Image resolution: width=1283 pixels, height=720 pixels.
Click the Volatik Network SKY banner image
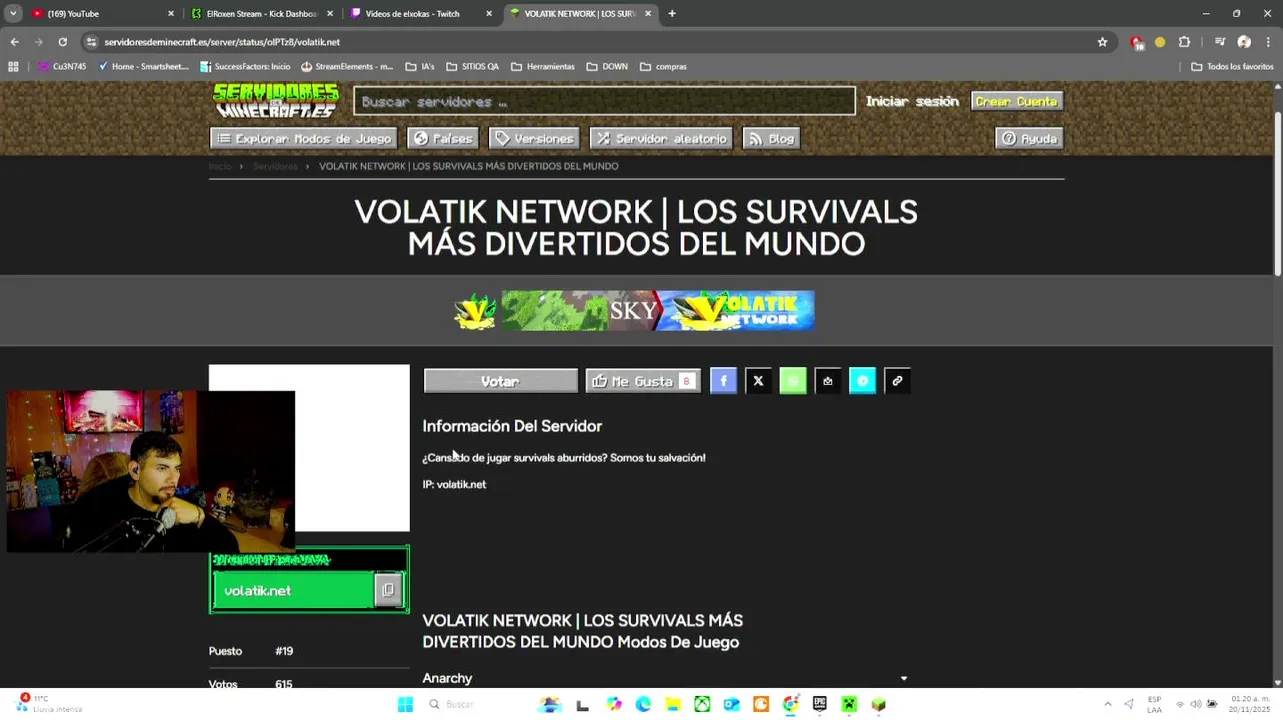click(634, 310)
